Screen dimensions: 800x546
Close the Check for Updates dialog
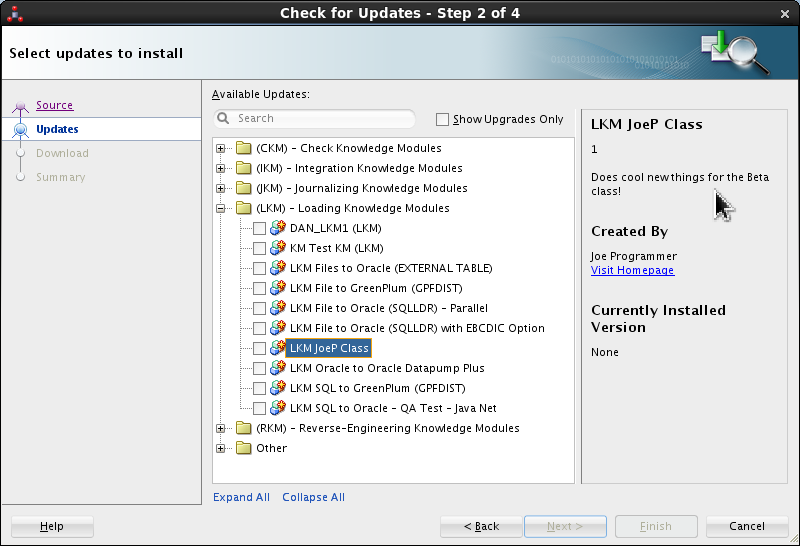tap(785, 14)
